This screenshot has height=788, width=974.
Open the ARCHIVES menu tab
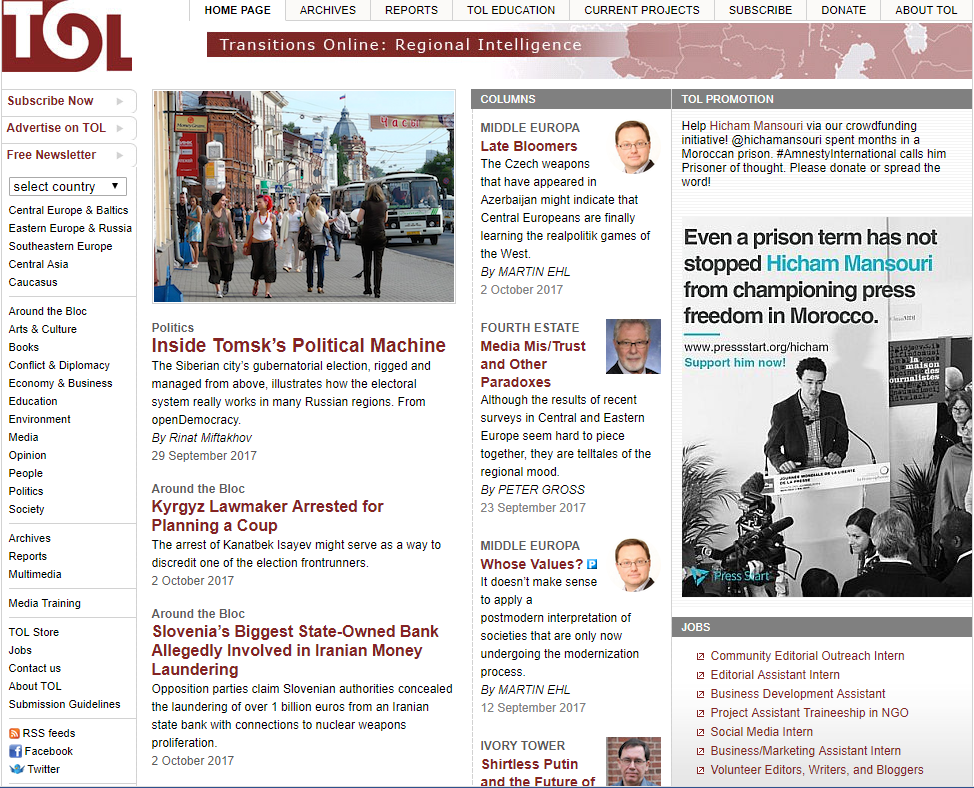pos(328,11)
